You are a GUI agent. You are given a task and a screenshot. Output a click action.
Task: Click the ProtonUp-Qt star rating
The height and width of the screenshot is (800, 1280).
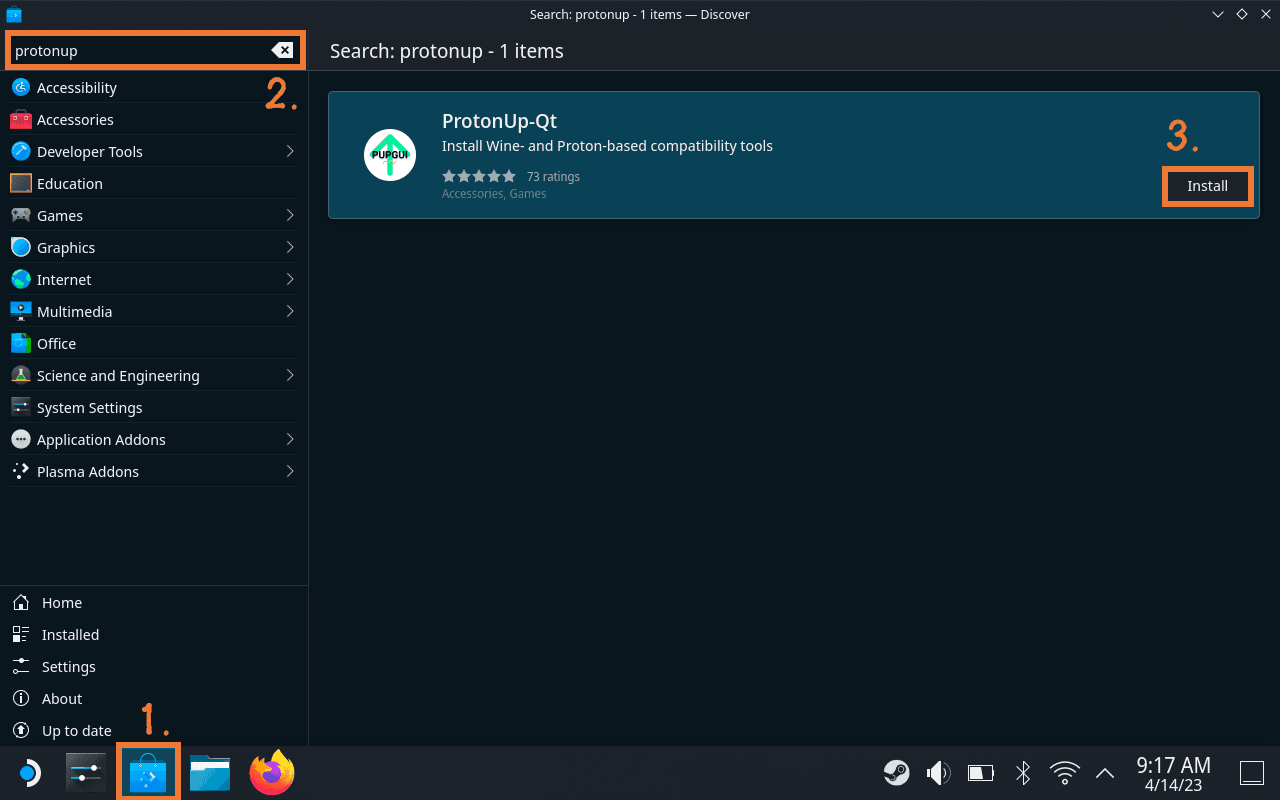click(479, 176)
